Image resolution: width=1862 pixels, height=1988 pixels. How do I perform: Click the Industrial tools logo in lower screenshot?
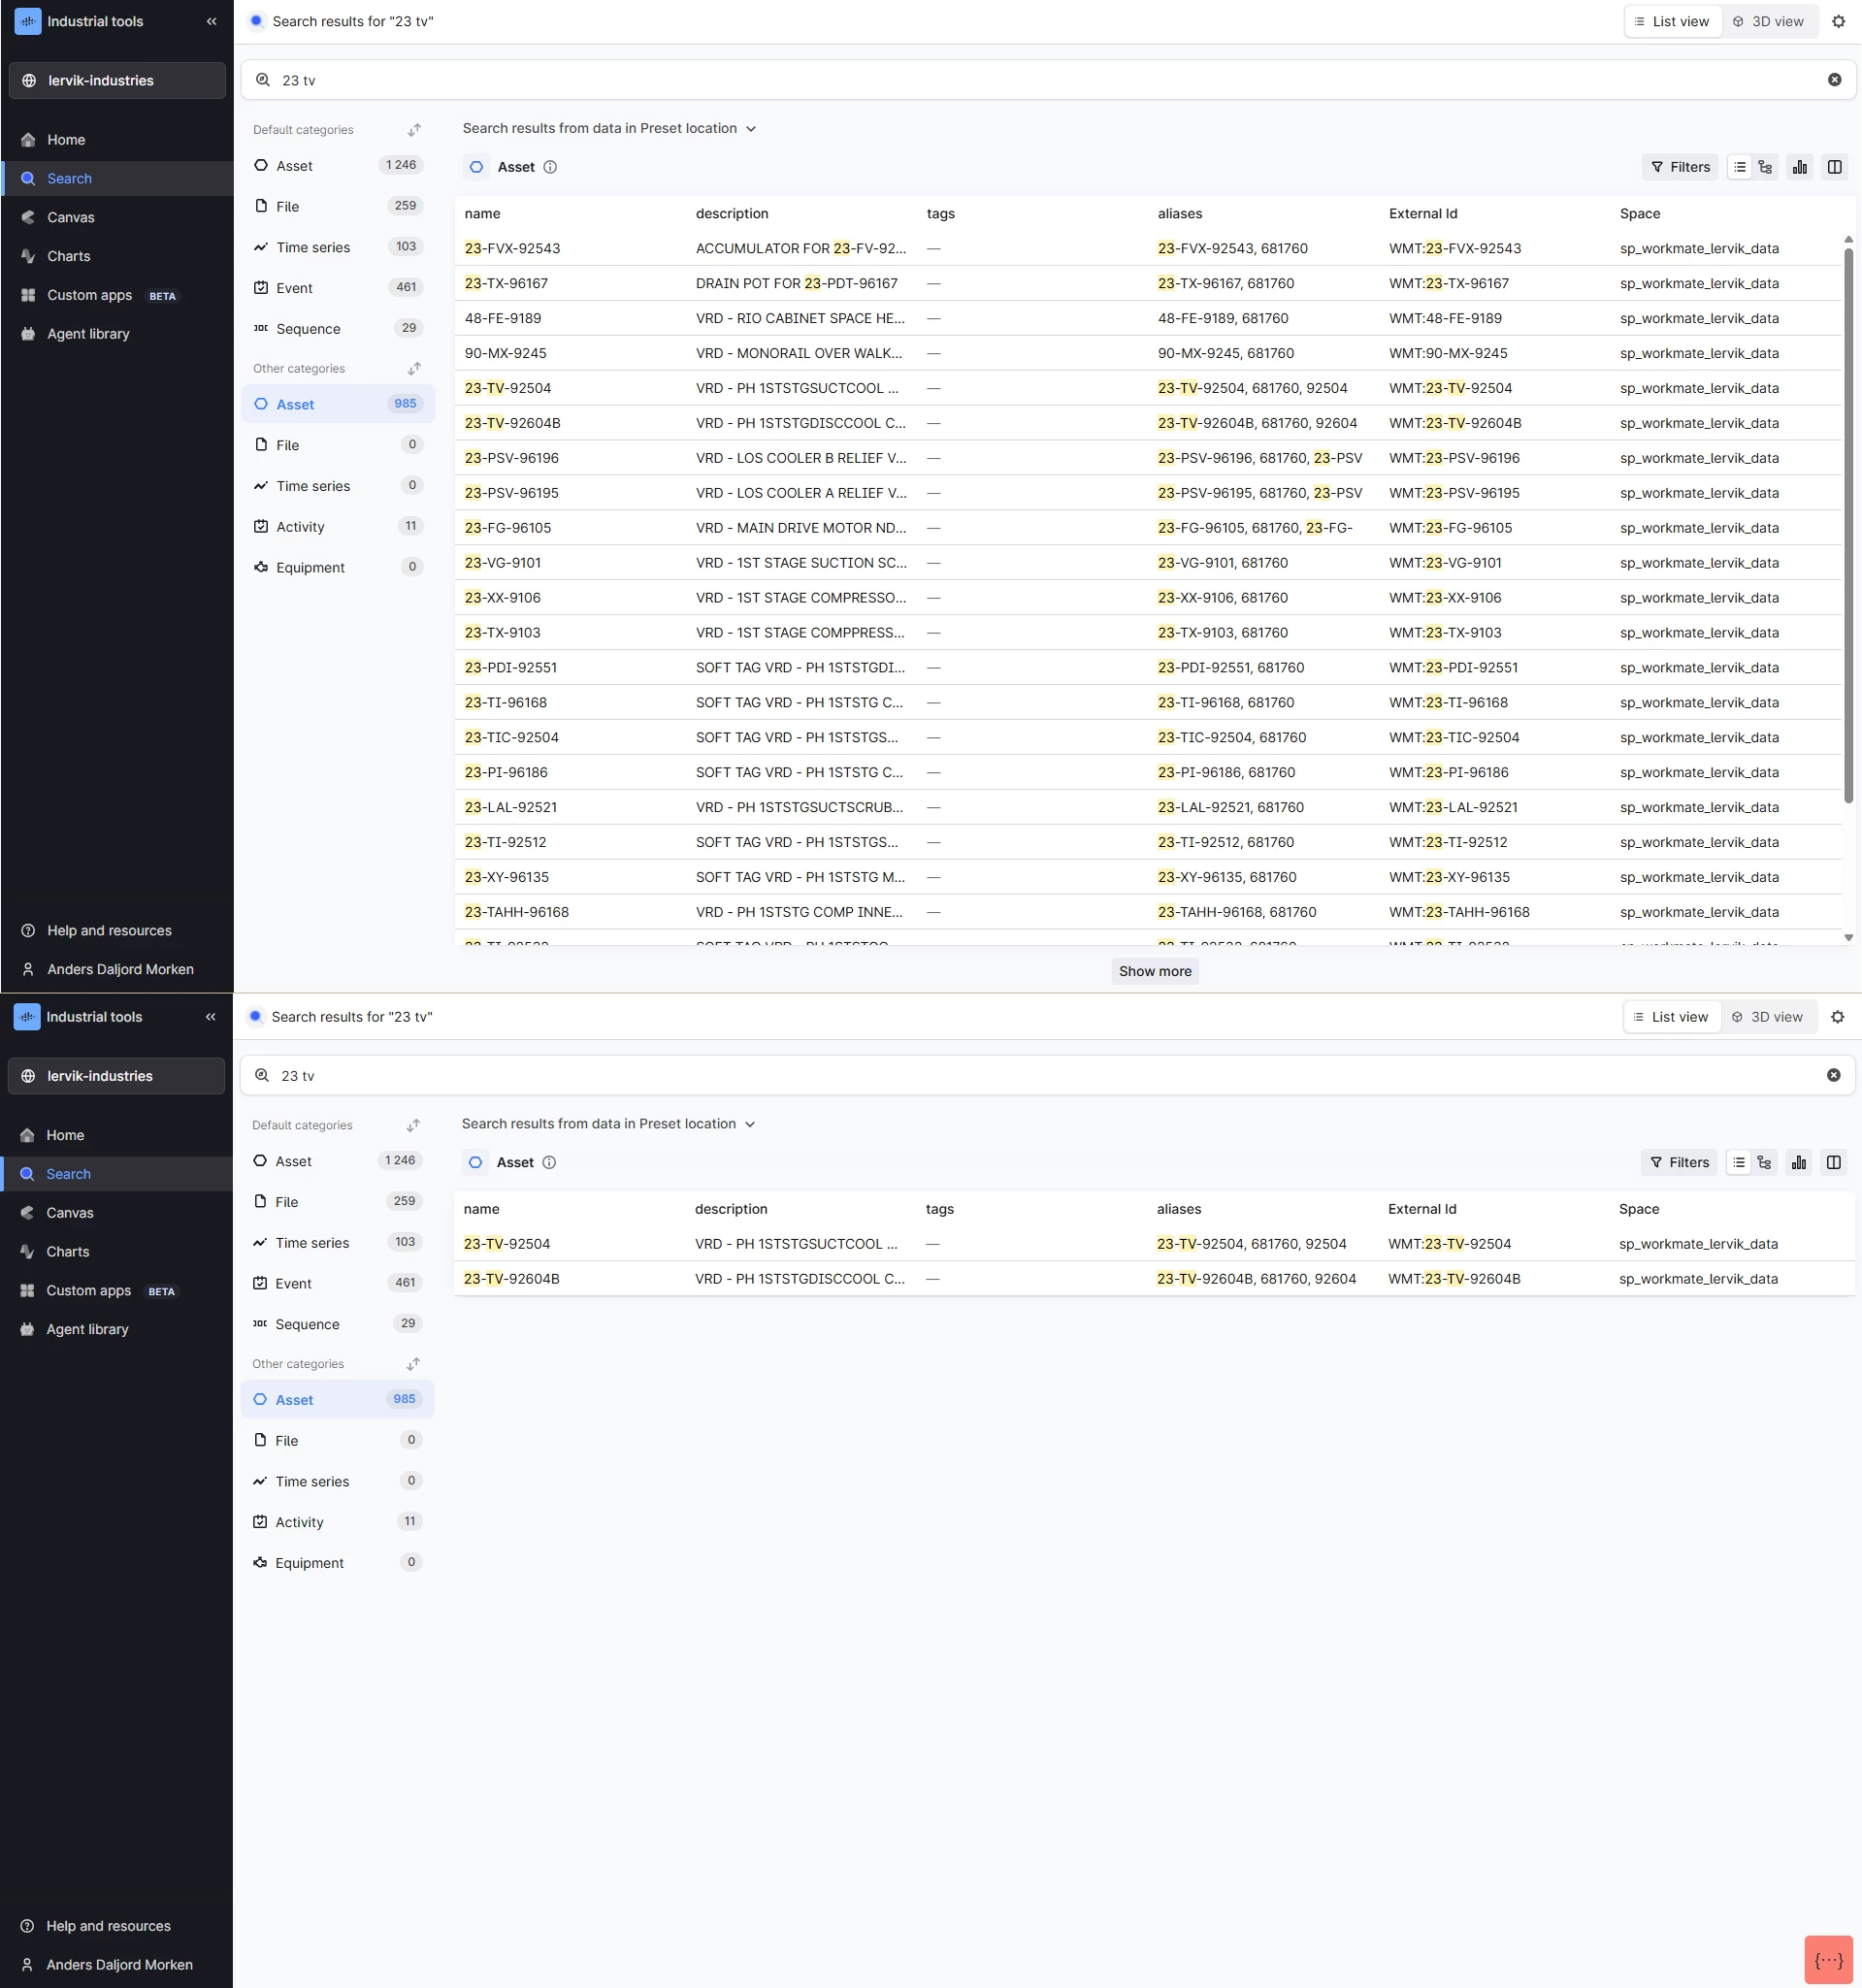pyautogui.click(x=27, y=1017)
